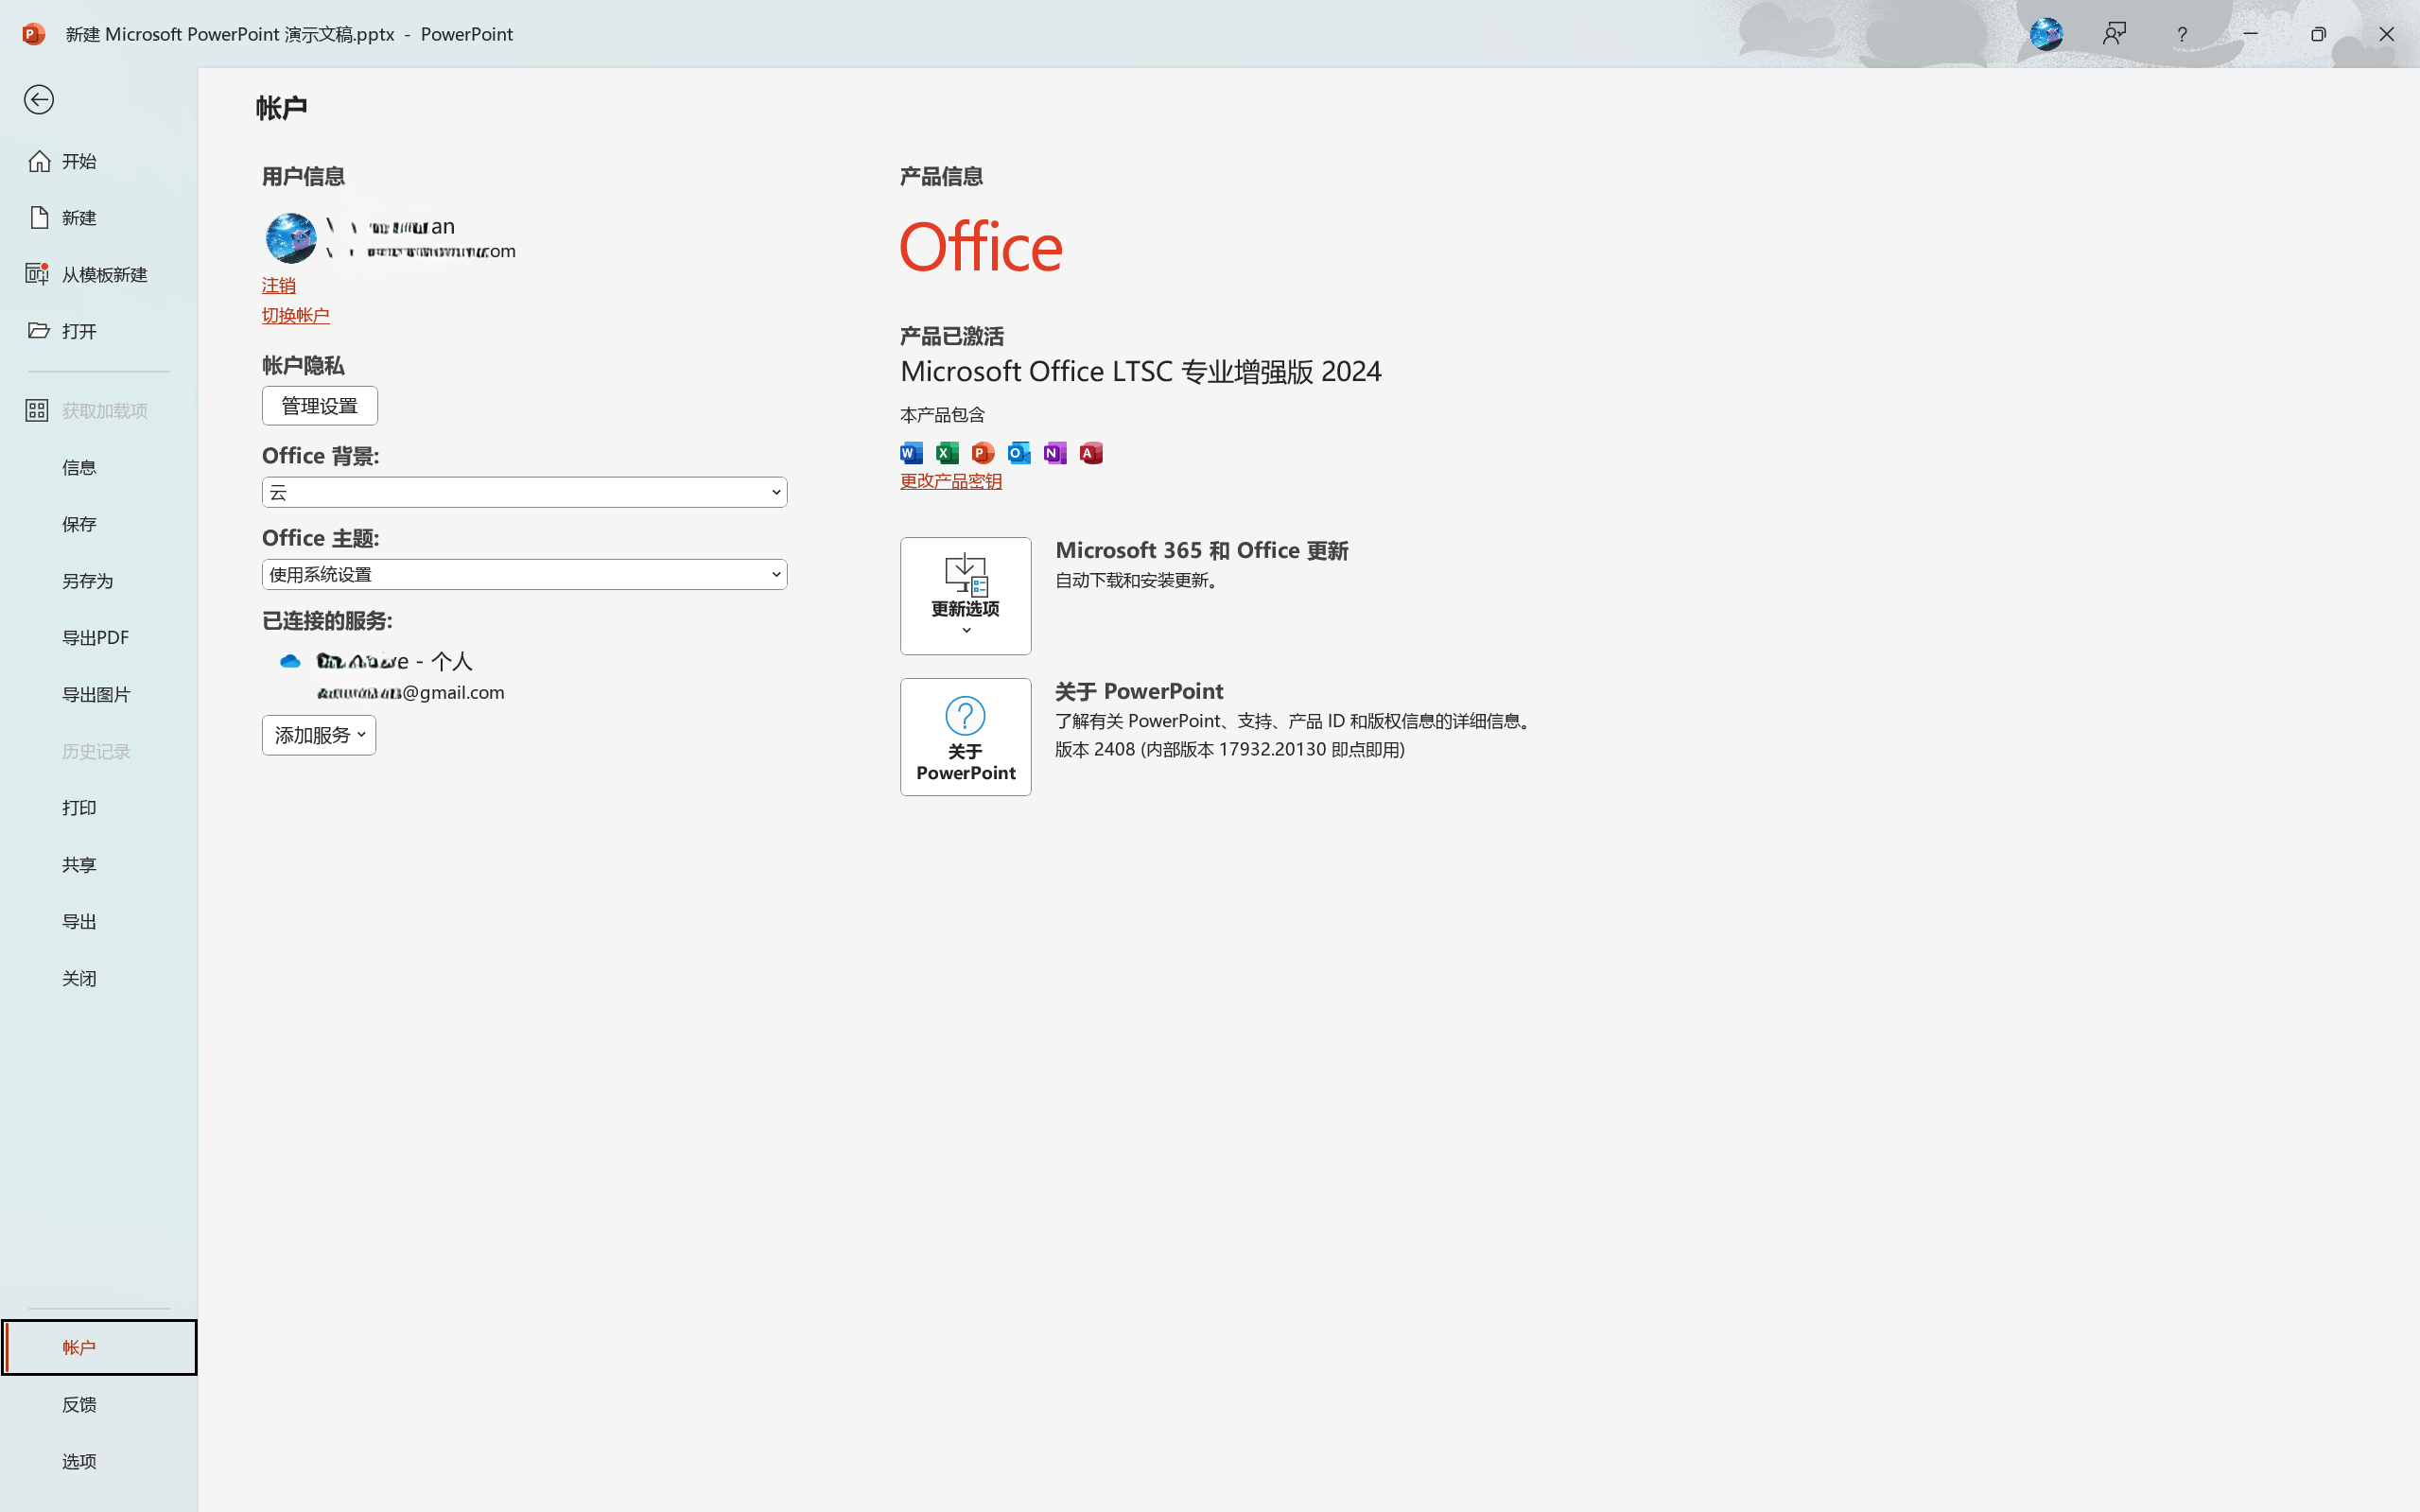
Task: Select Export (导出) in the sidebar
Action: point(98,921)
